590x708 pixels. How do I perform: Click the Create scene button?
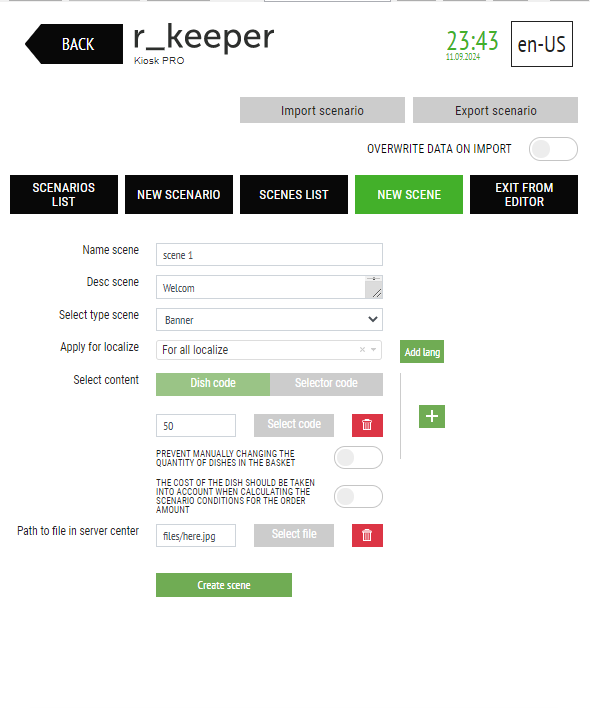coord(224,585)
